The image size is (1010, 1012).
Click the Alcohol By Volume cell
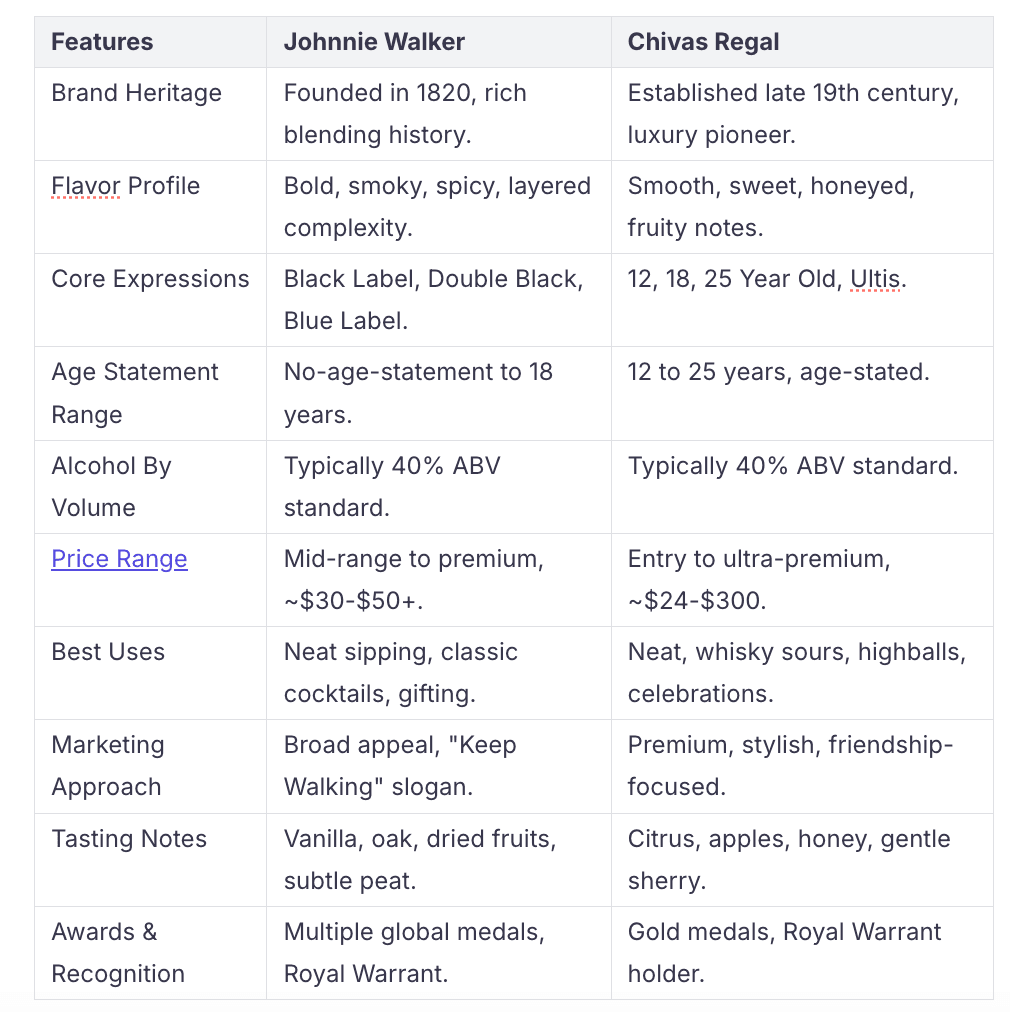[150, 487]
